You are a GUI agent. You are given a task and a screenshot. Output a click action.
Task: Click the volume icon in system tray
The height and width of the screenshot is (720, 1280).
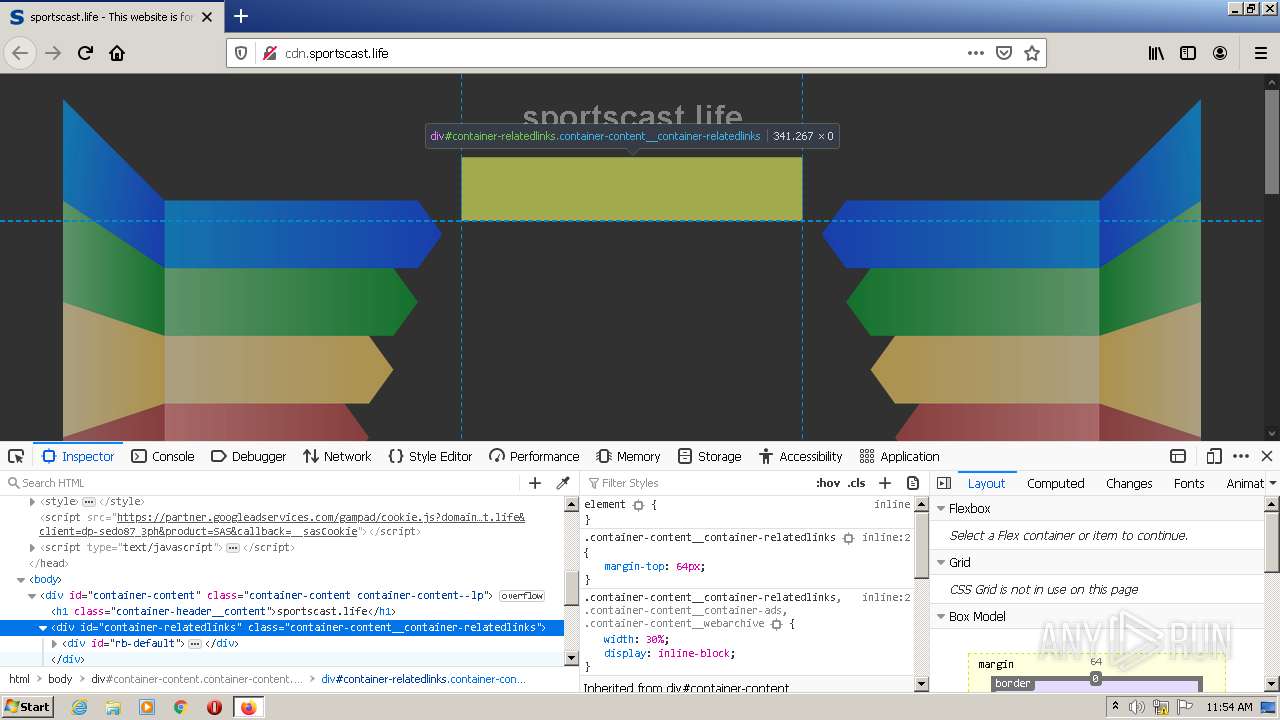[x=1137, y=707]
